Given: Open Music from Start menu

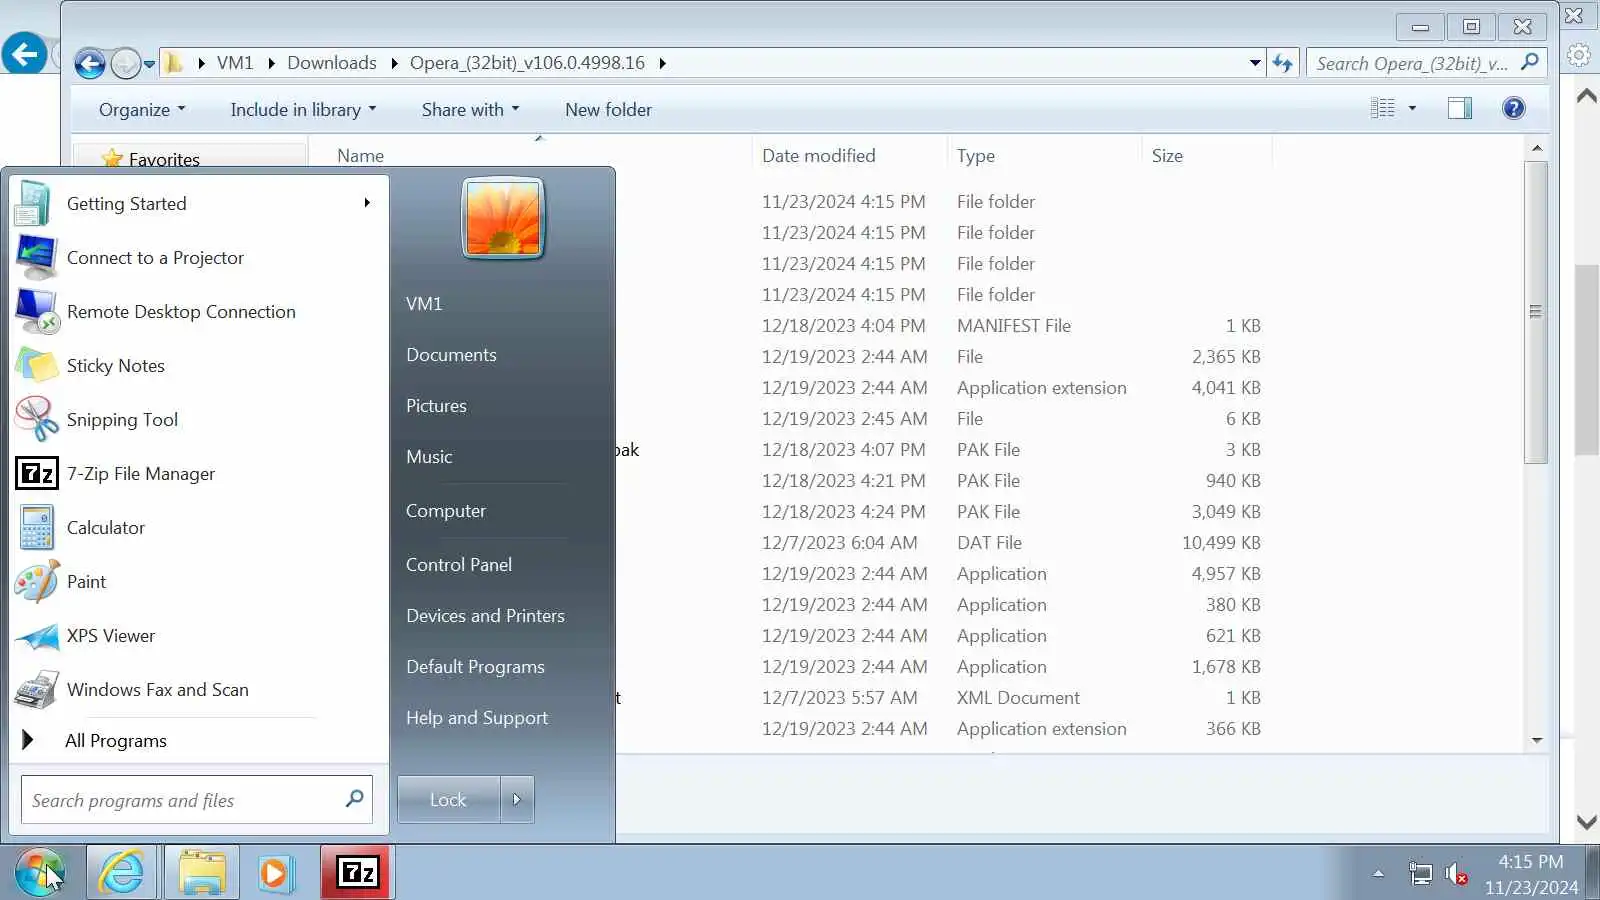Looking at the screenshot, I should pos(429,457).
